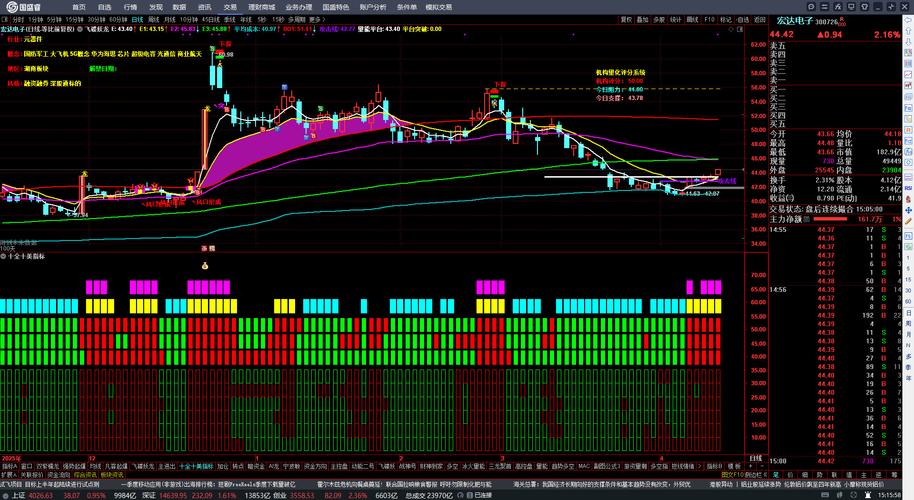Open the 模拟交易 simulated trading menu
Image resolution: width=914 pixels, height=500 pixels.
coord(438,7)
